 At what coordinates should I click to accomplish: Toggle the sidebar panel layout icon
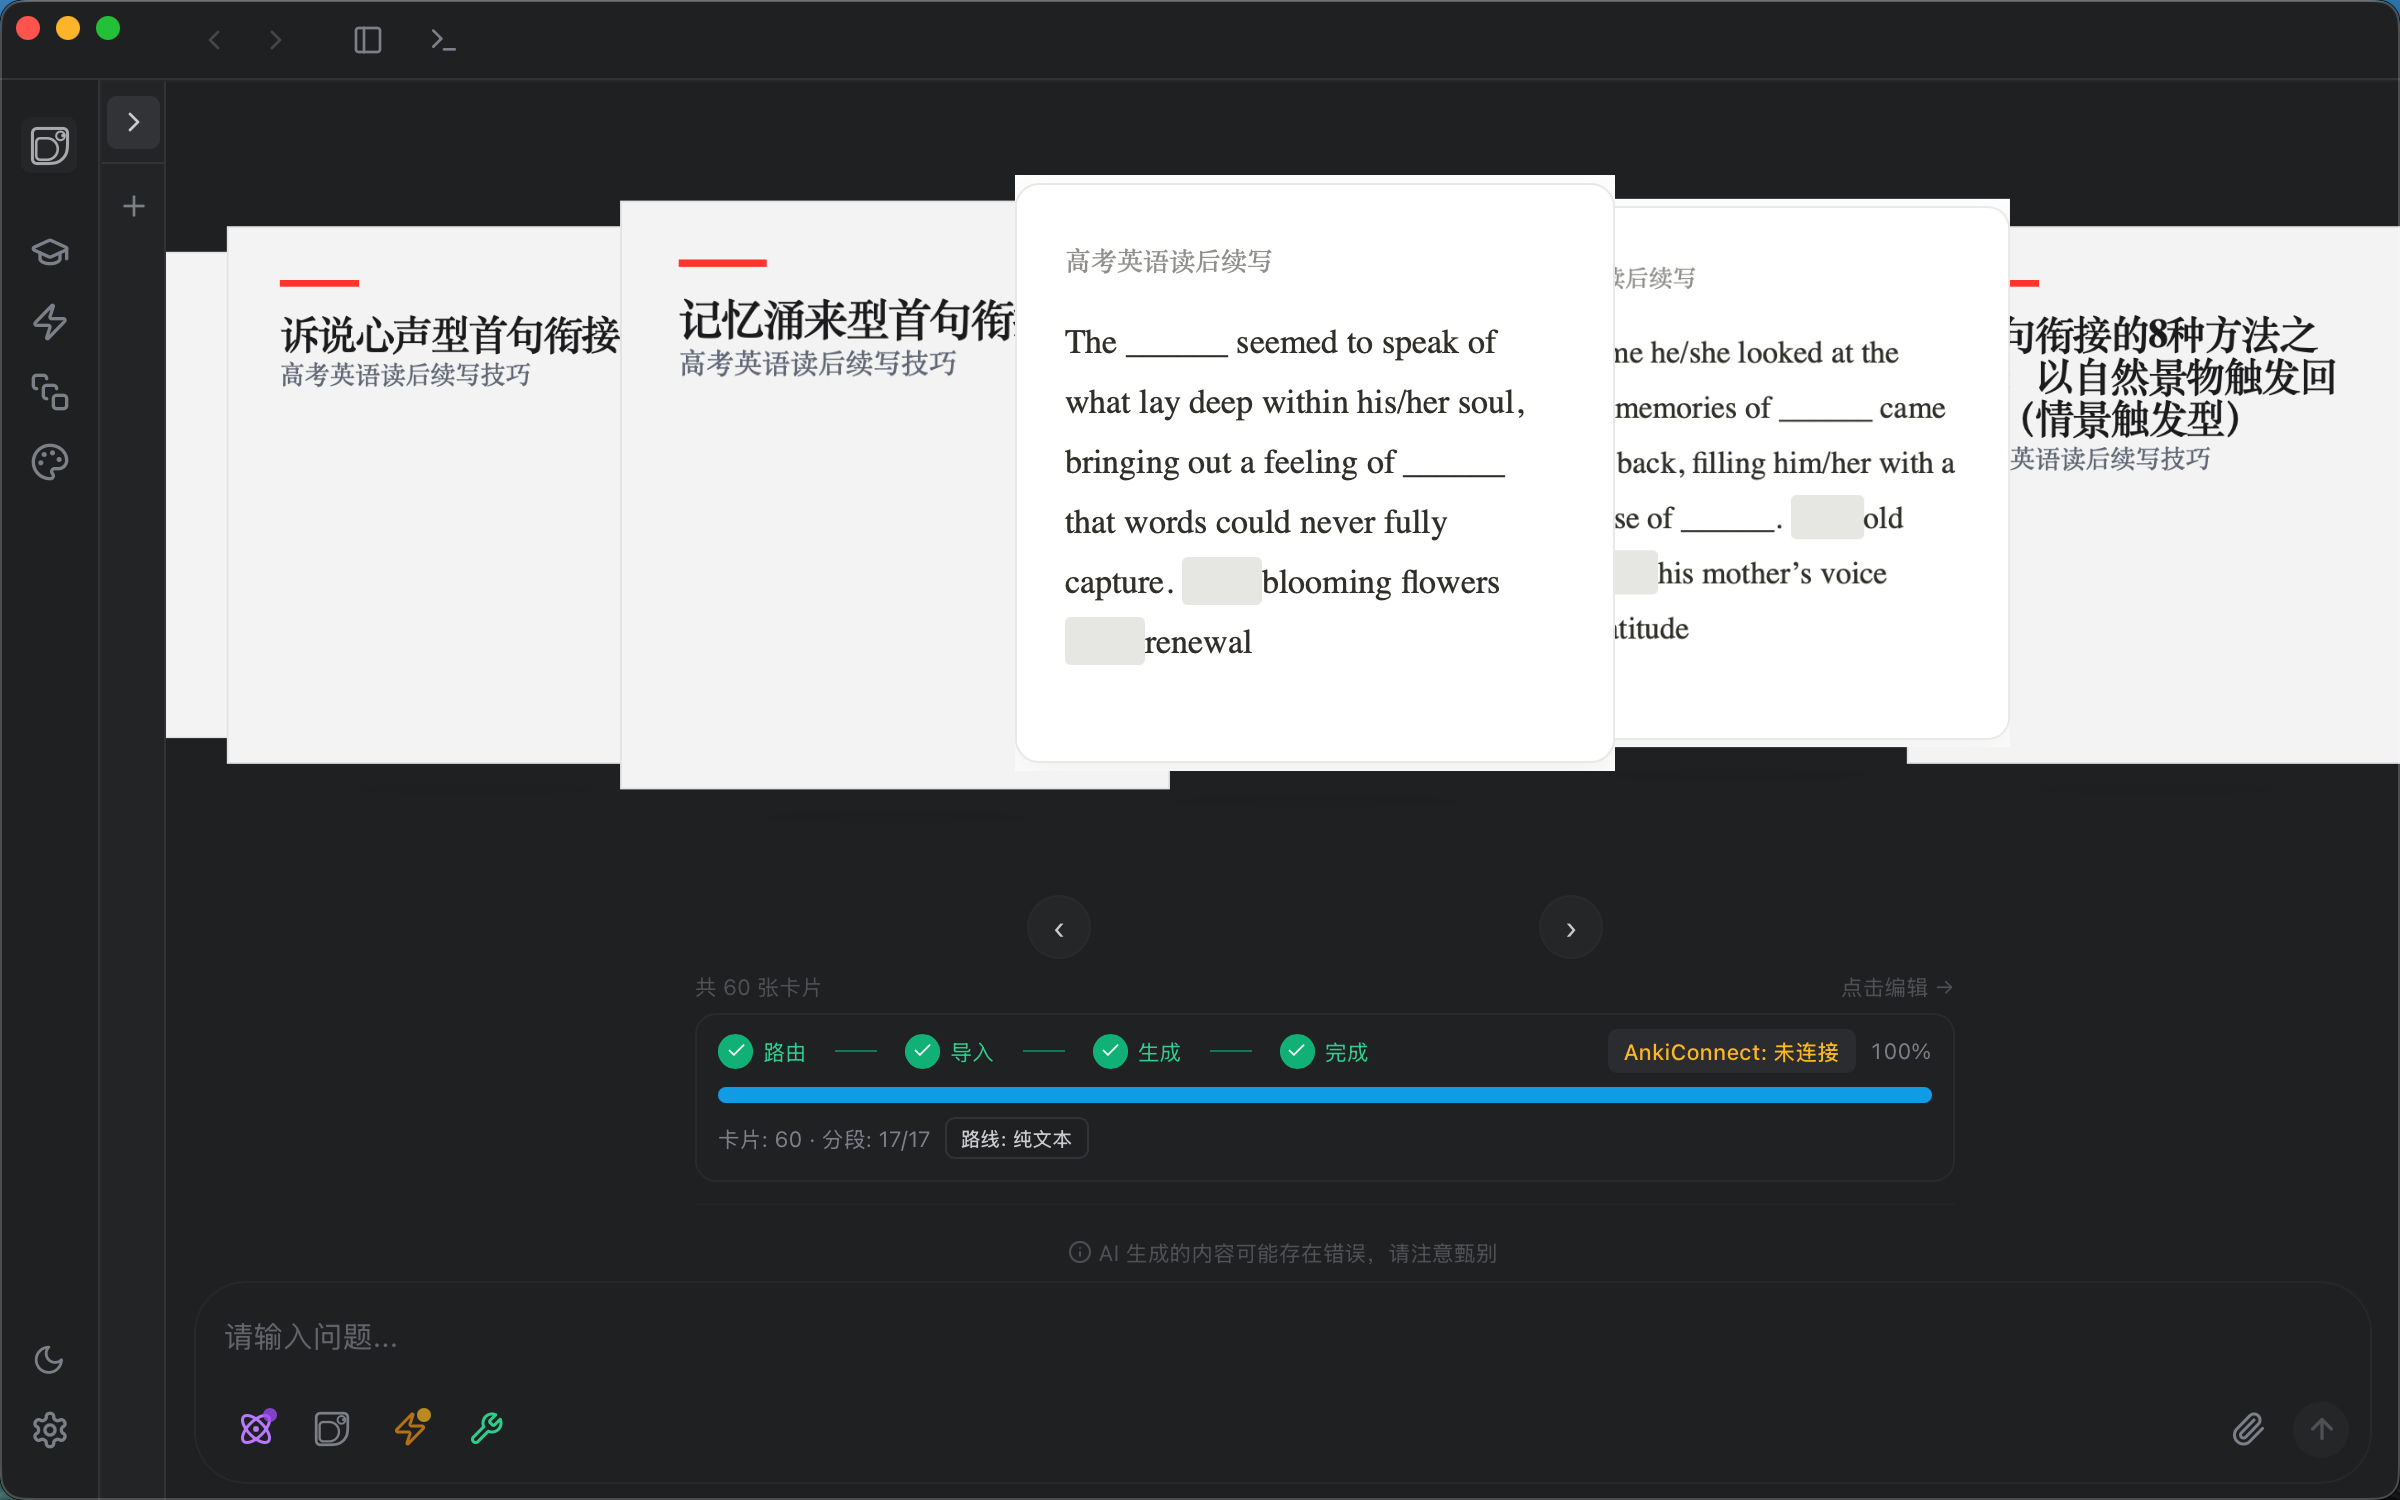(x=367, y=40)
